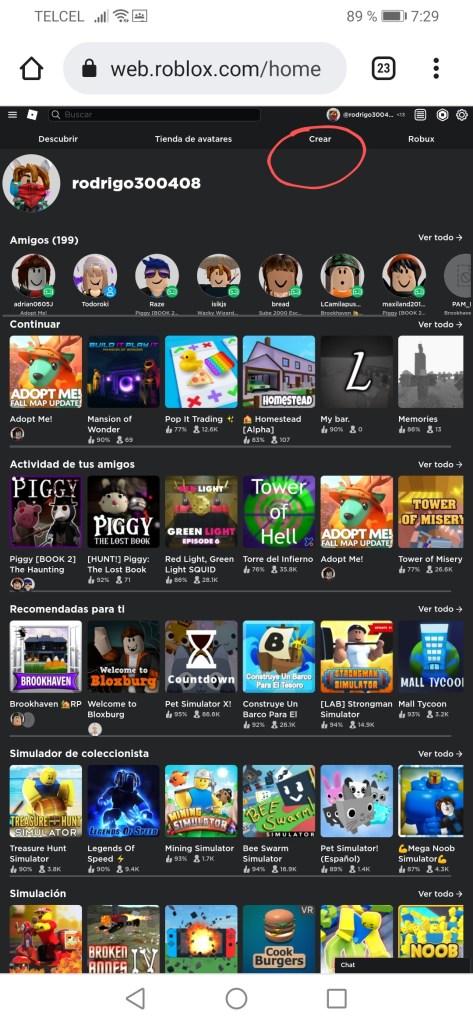Open the Roblox settings gear
The width and height of the screenshot is (473, 1024).
462,115
